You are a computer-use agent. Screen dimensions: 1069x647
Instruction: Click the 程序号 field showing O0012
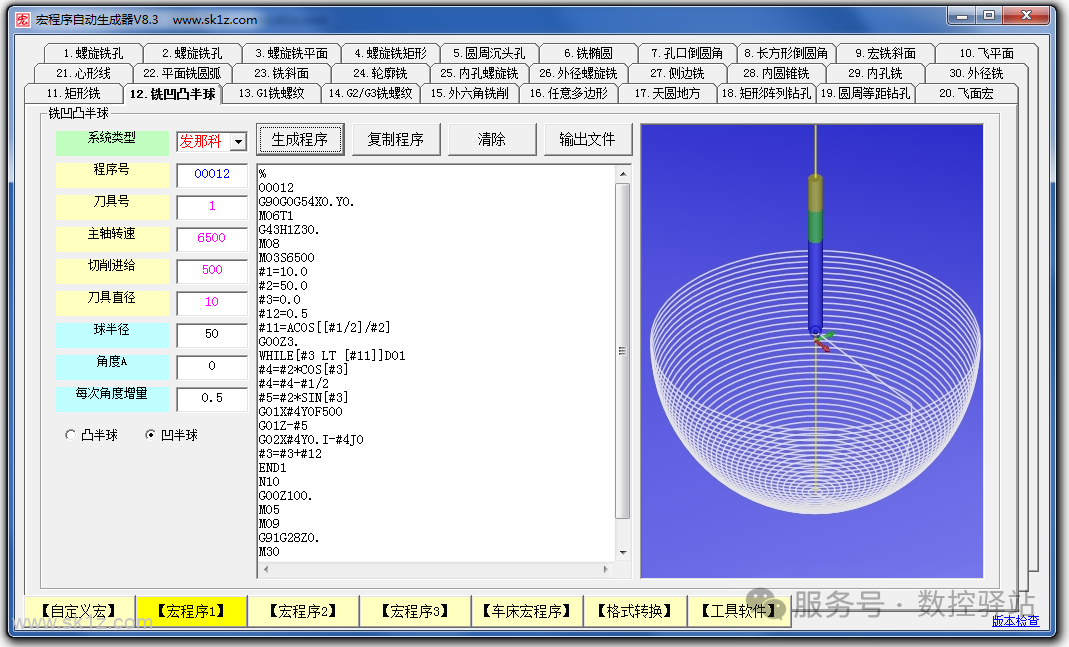[x=212, y=175]
